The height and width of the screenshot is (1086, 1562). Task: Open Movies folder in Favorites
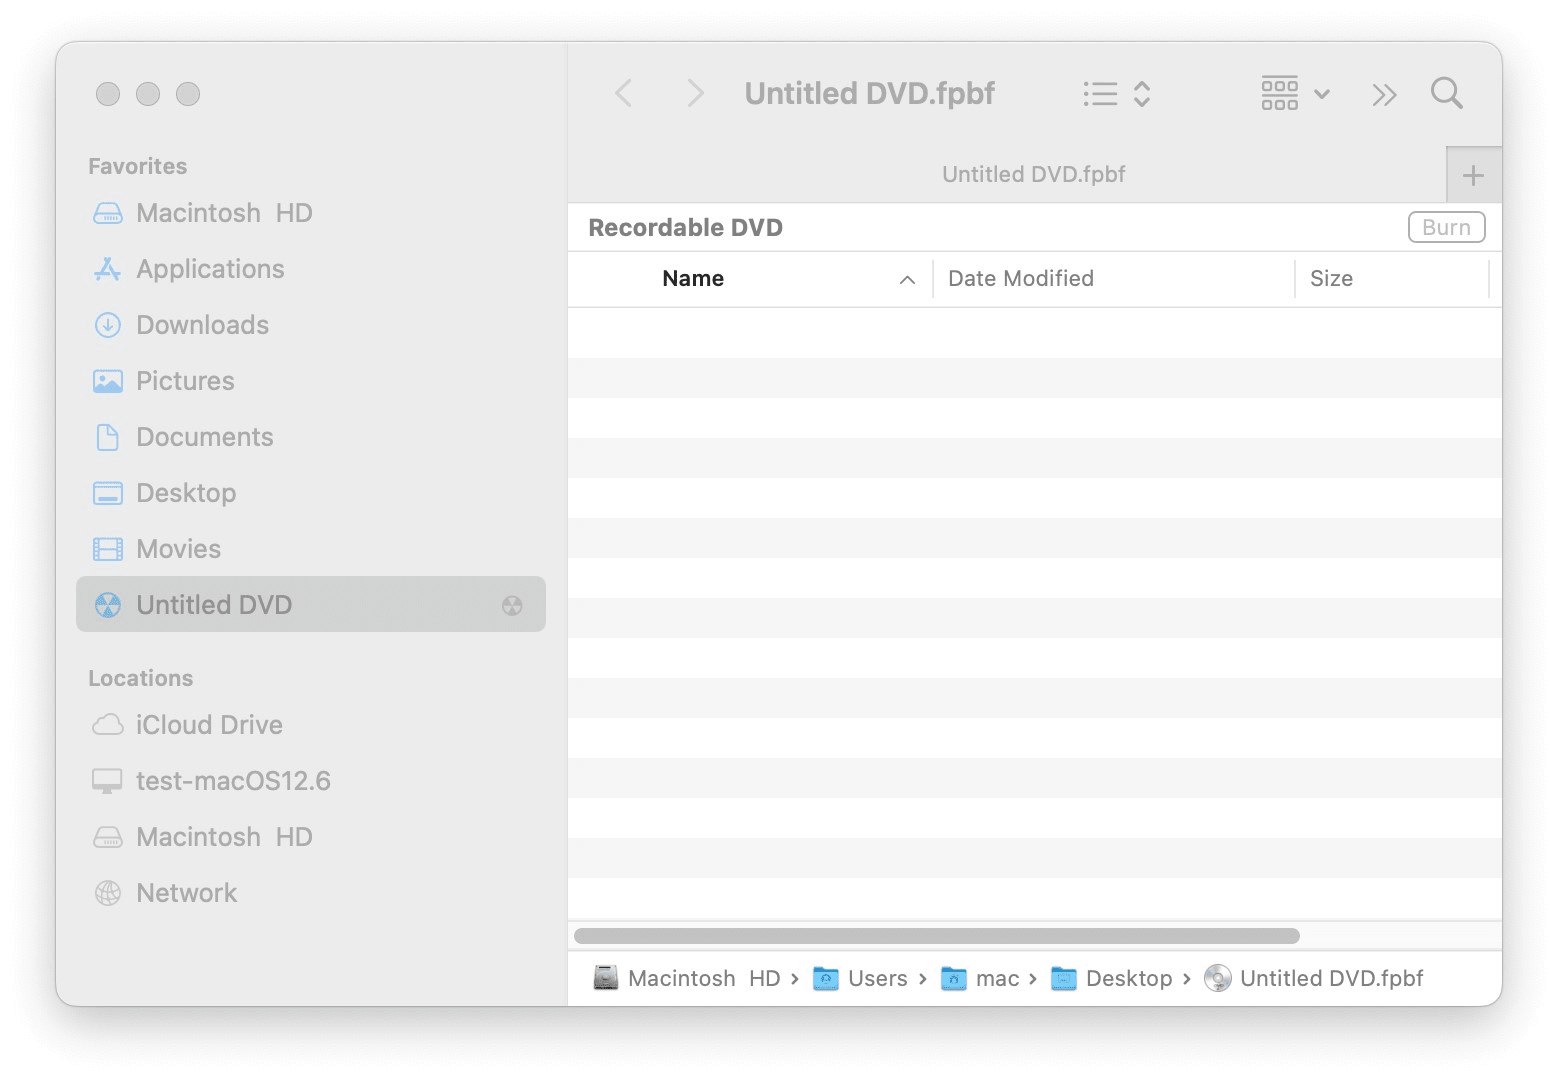tap(178, 549)
